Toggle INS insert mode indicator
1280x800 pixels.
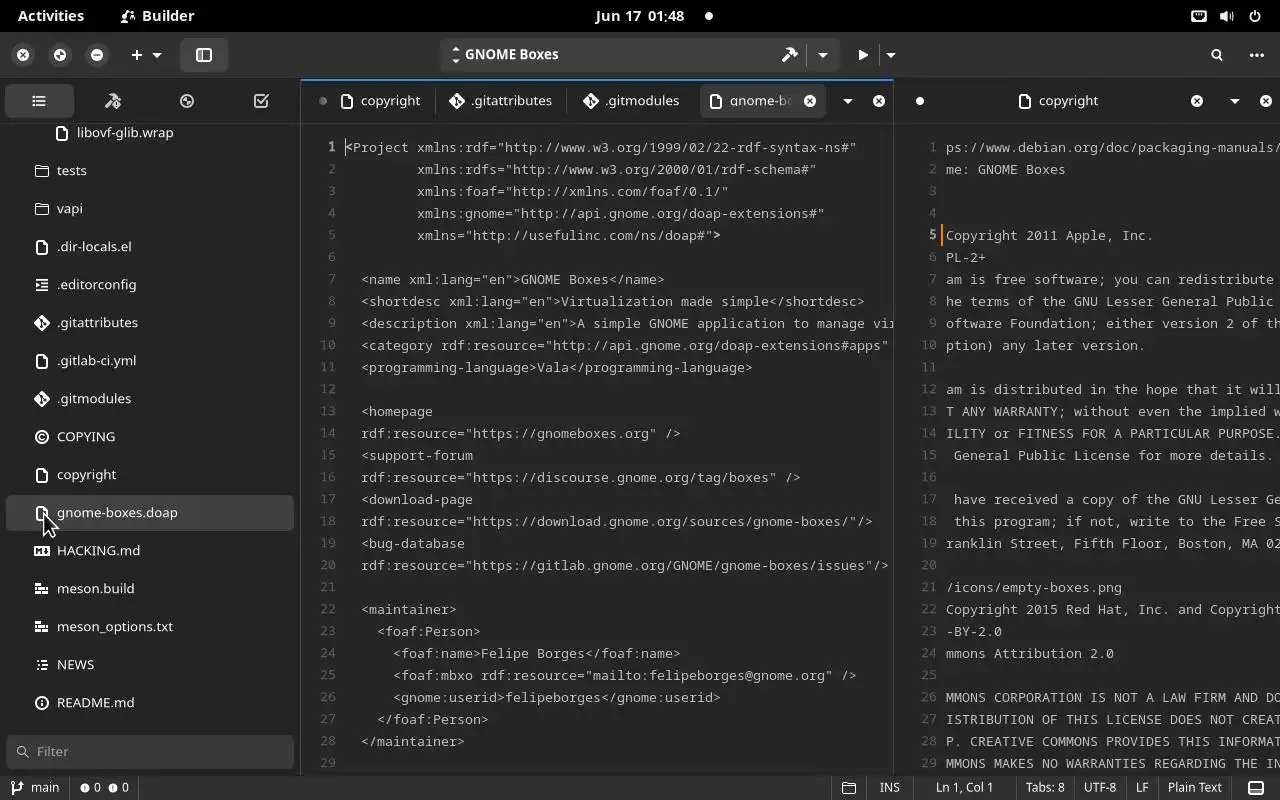[x=889, y=788]
